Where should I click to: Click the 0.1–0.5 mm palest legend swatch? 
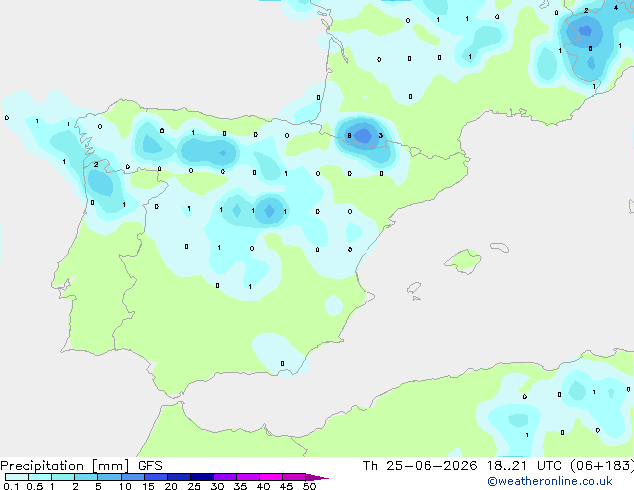click(x=17, y=477)
